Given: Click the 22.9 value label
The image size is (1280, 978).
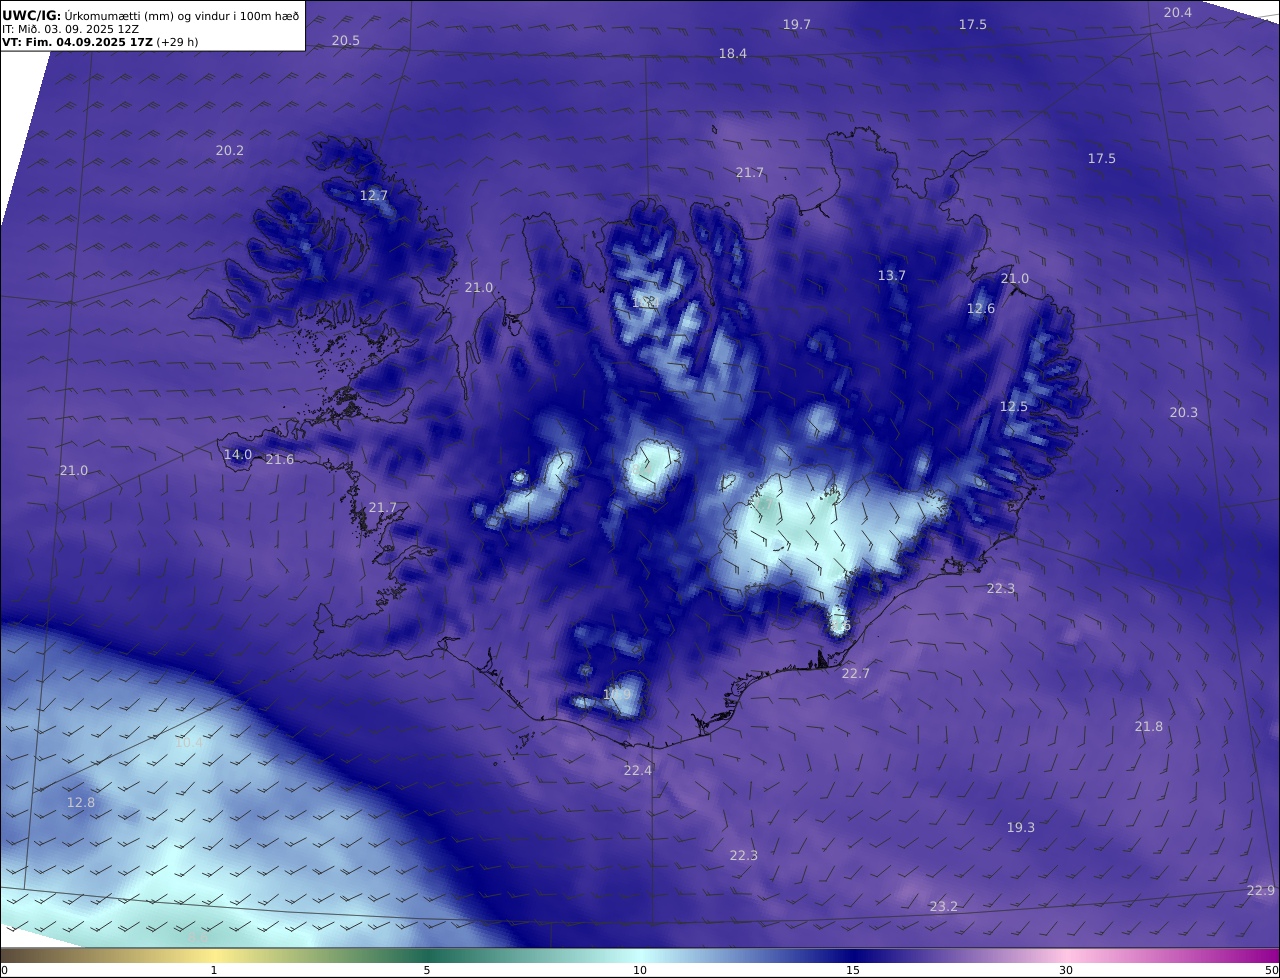Looking at the screenshot, I should pyautogui.click(x=1260, y=890).
